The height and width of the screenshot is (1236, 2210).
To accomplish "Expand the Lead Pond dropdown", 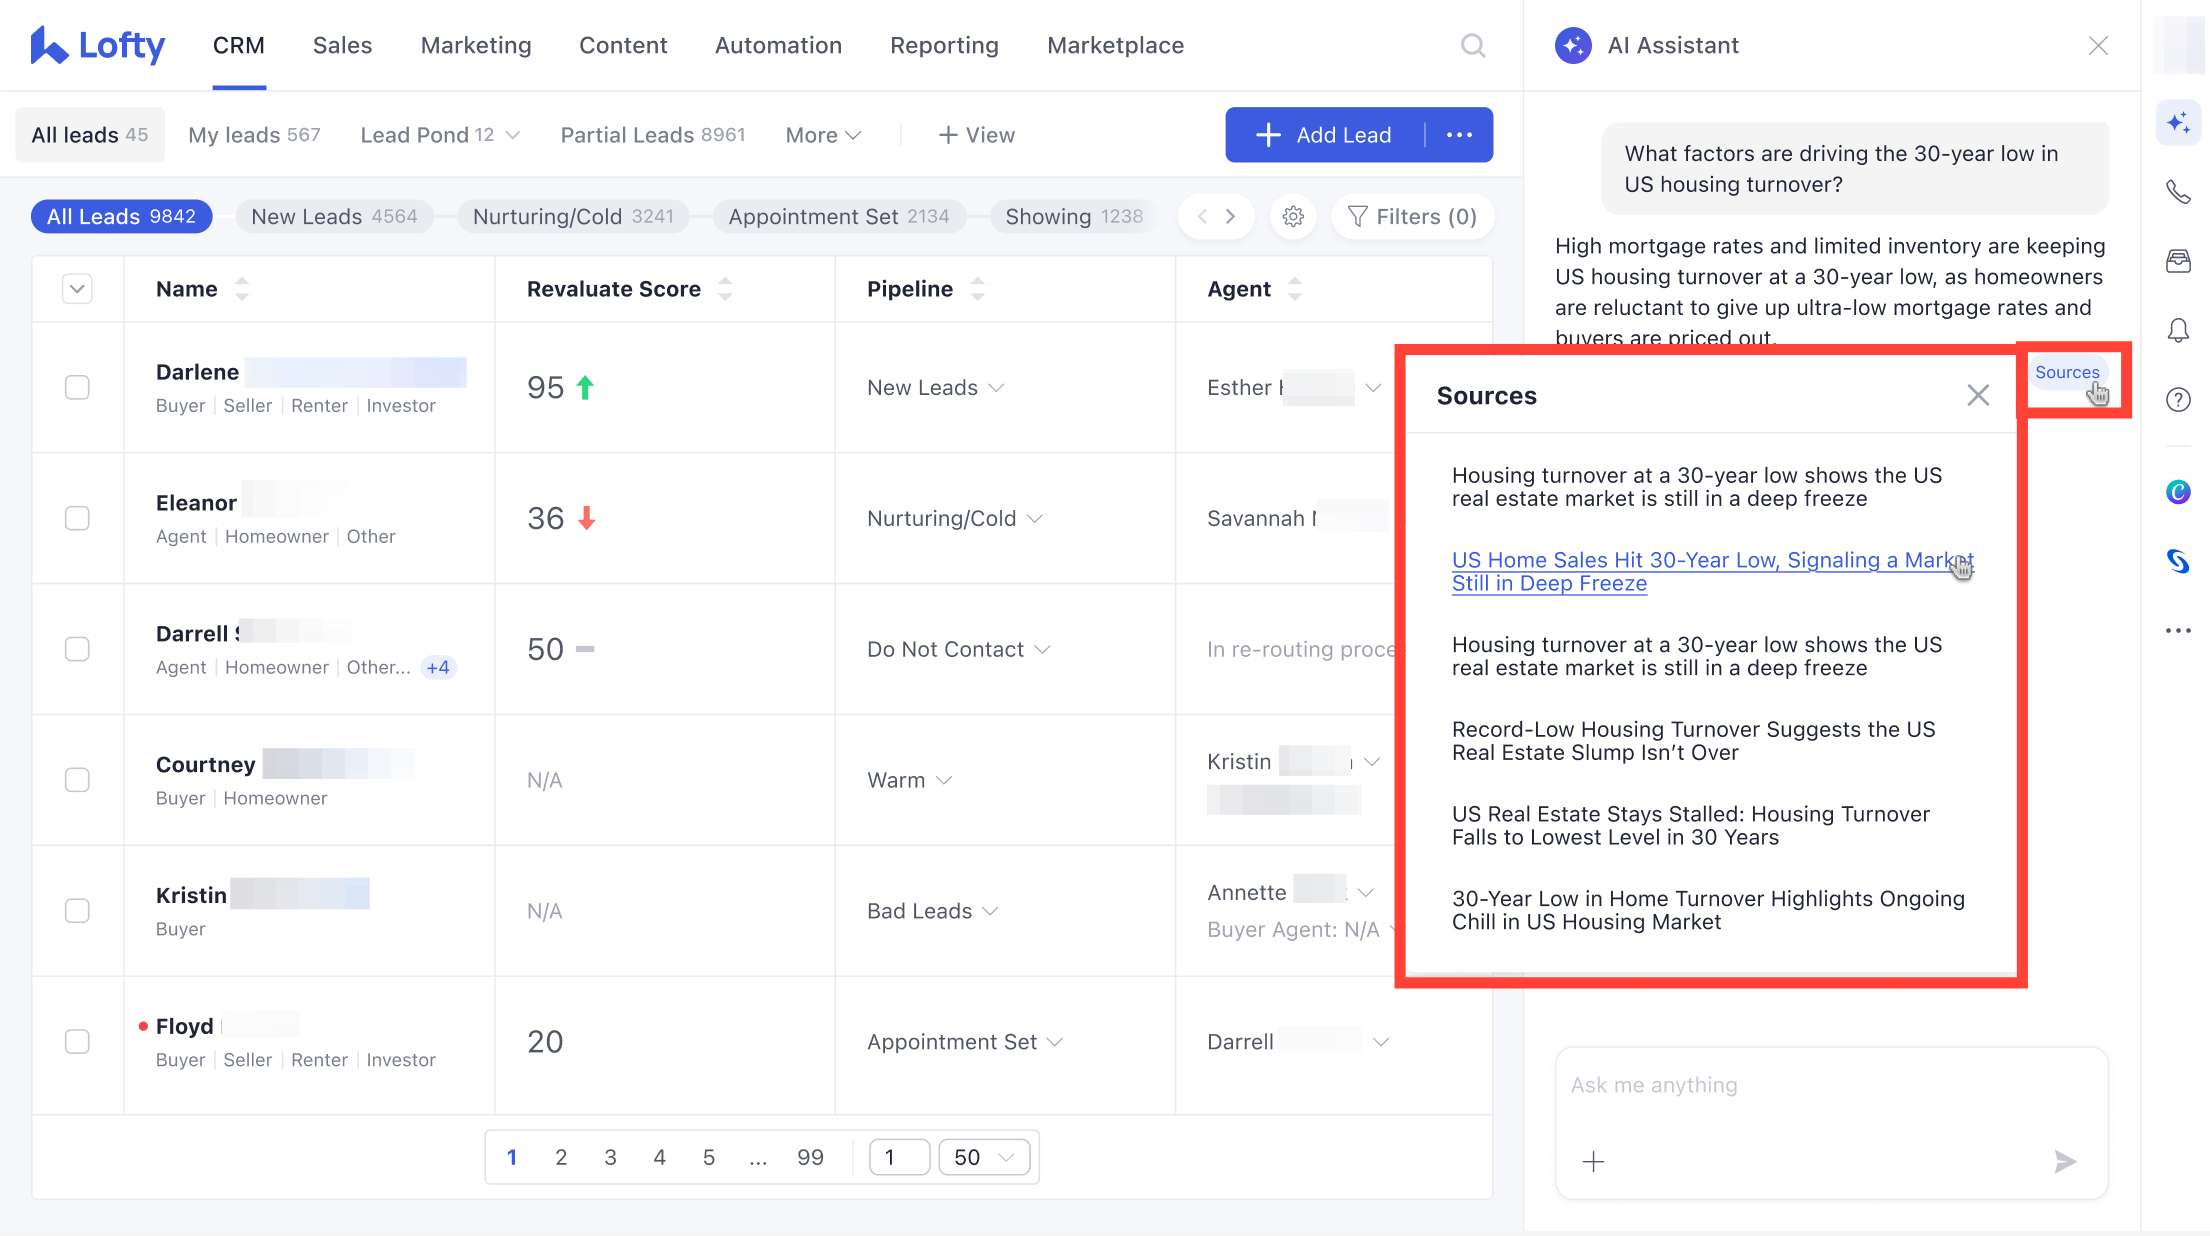I will click(440, 134).
